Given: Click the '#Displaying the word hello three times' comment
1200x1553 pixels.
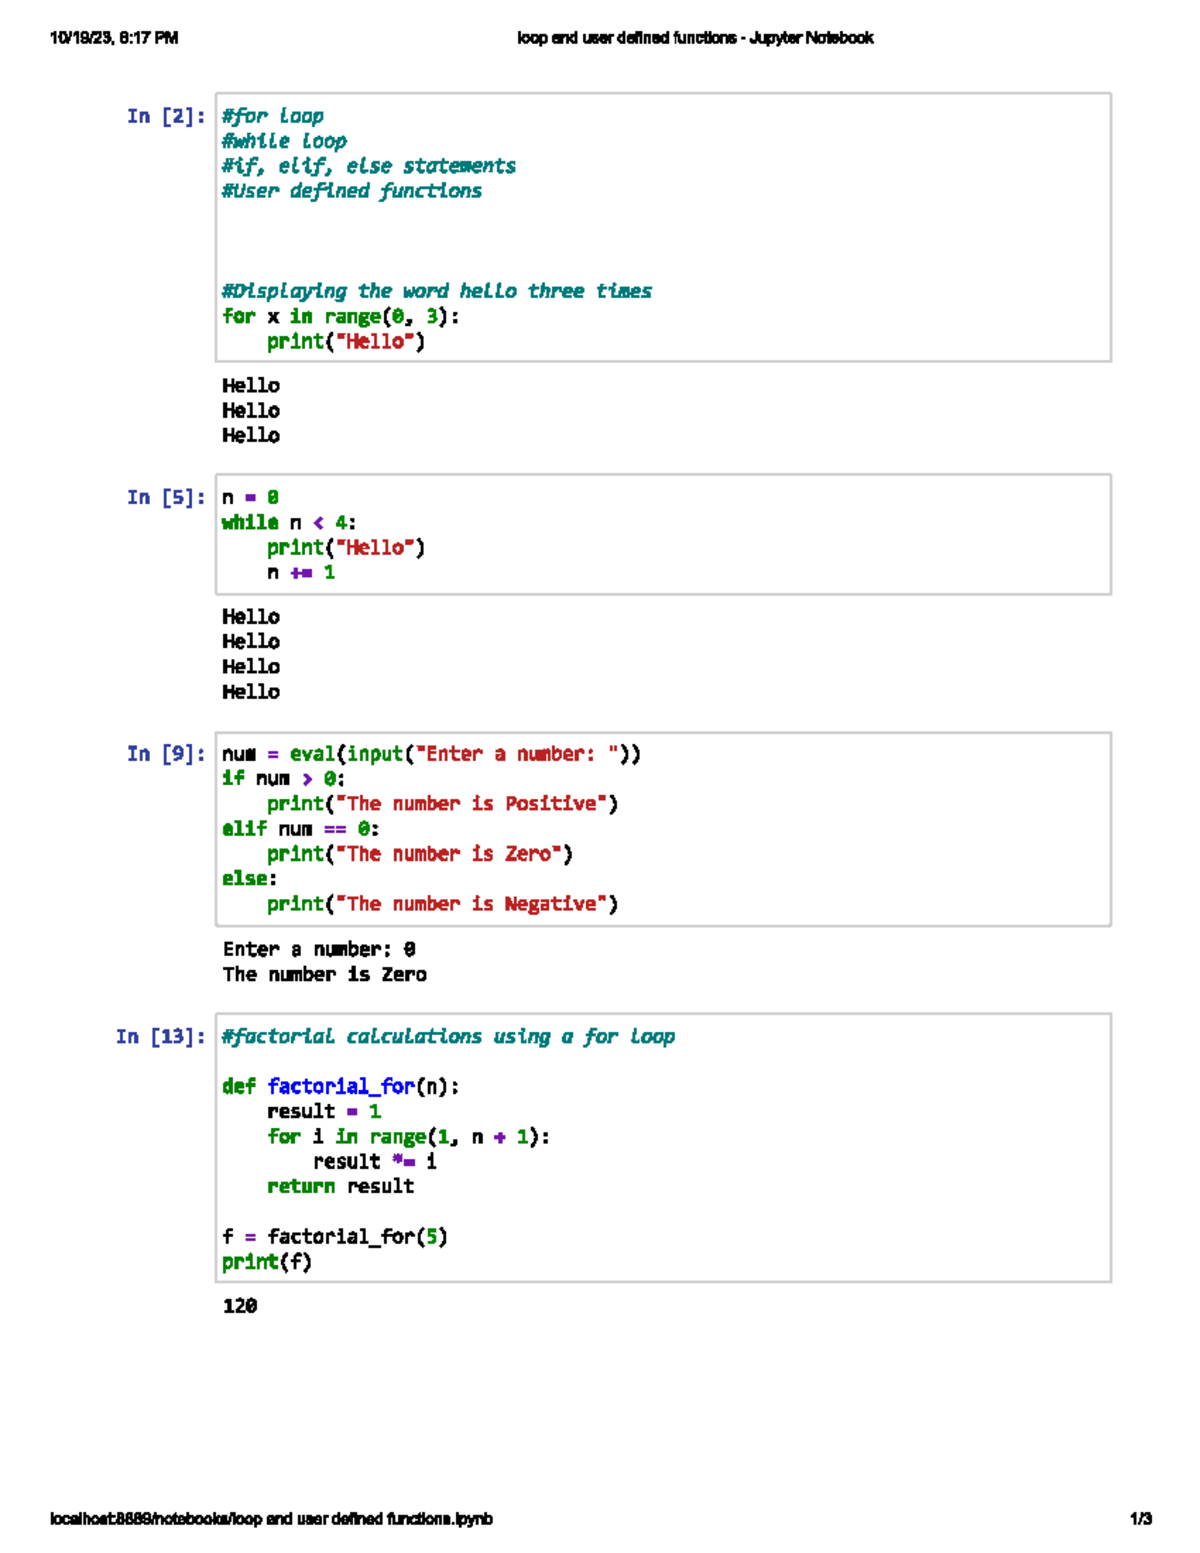Looking at the screenshot, I should pos(437,291).
